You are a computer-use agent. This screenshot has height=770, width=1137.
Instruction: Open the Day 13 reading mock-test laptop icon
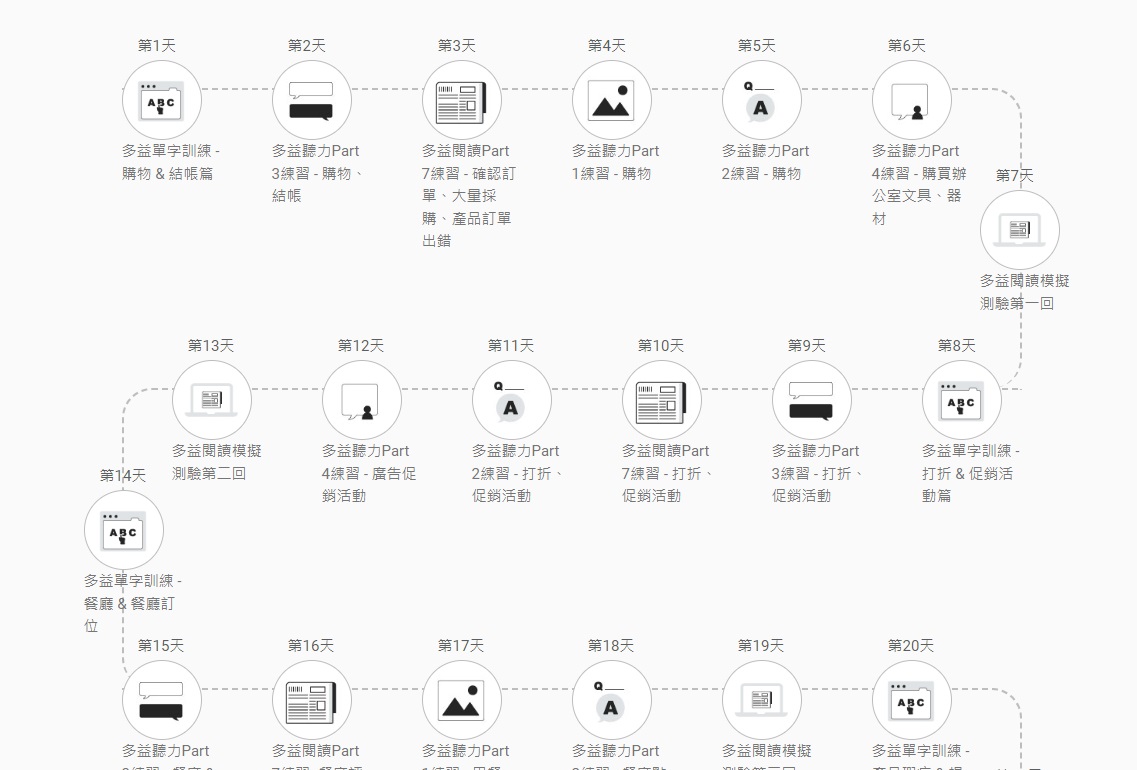212,399
